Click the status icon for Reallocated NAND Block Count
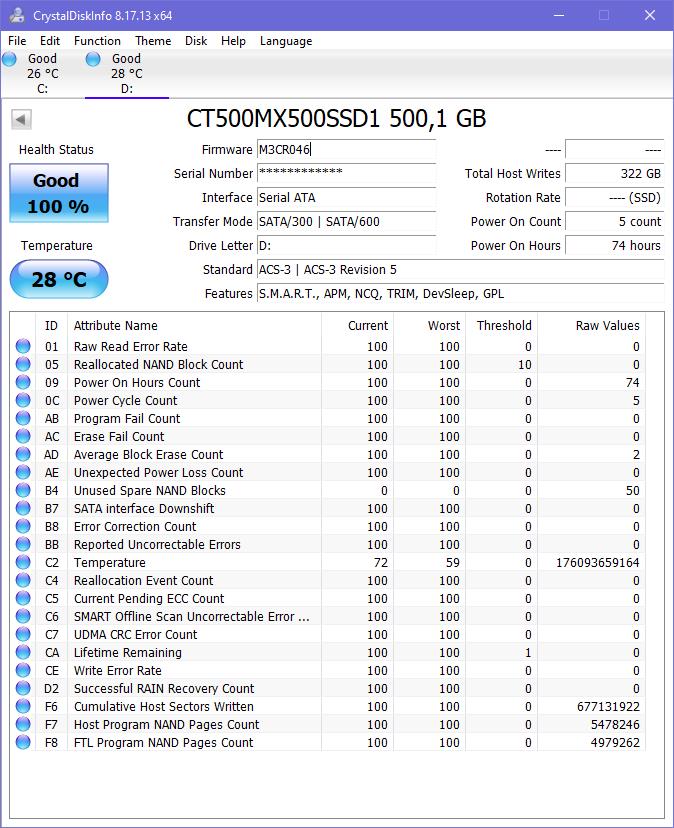The image size is (674, 828). [23, 364]
